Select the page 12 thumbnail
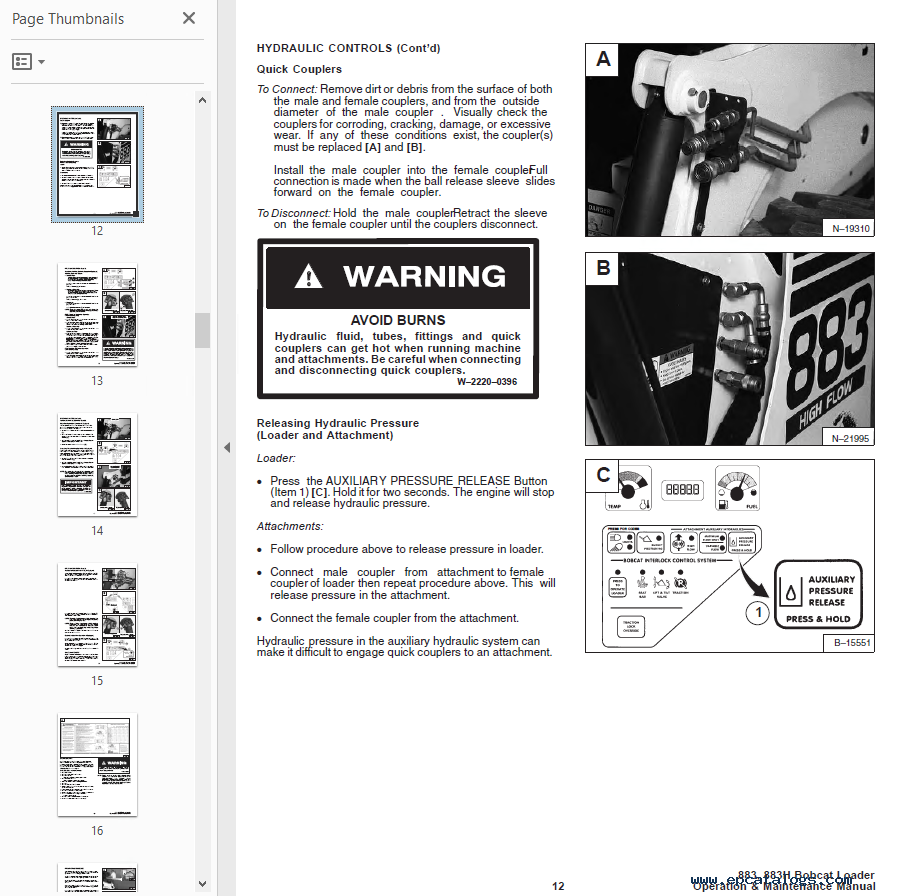The height and width of the screenshot is (896, 903). point(97,164)
